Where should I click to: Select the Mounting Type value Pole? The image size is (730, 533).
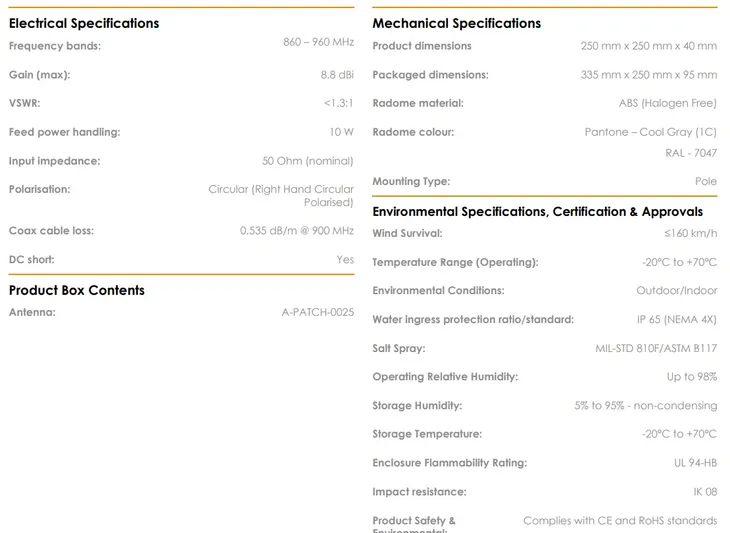point(706,182)
